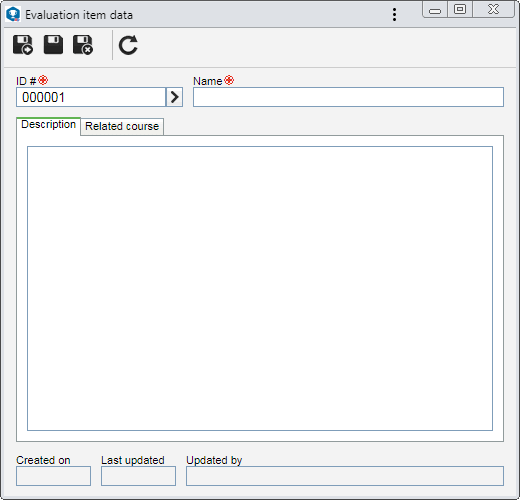The height and width of the screenshot is (500, 520).
Task: Click the Refresh circular arrow icon
Action: tap(128, 45)
